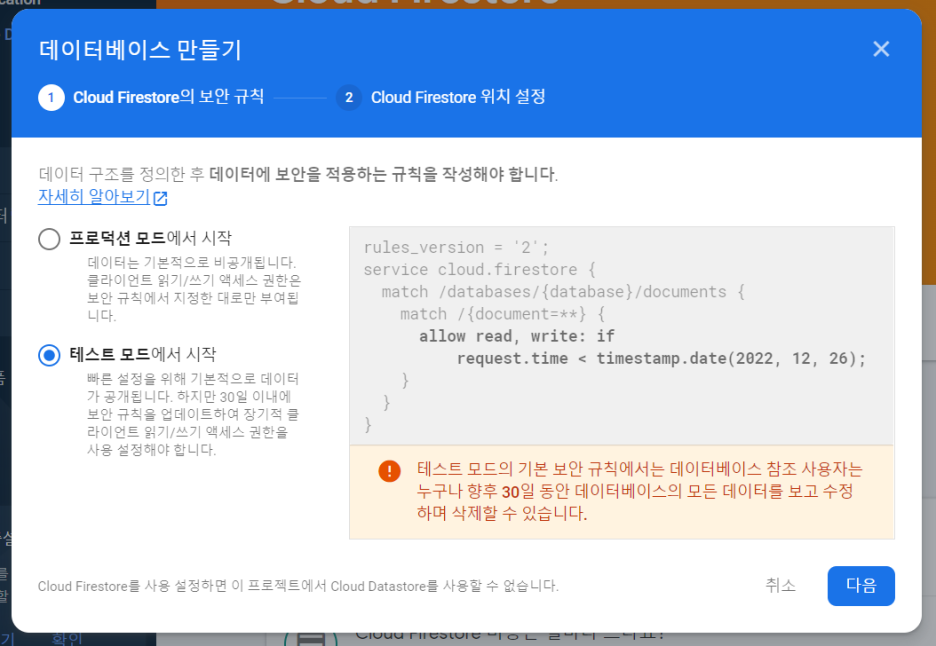Click the step 2 number circle
Viewport: 936px width, 646px height.
point(349,97)
